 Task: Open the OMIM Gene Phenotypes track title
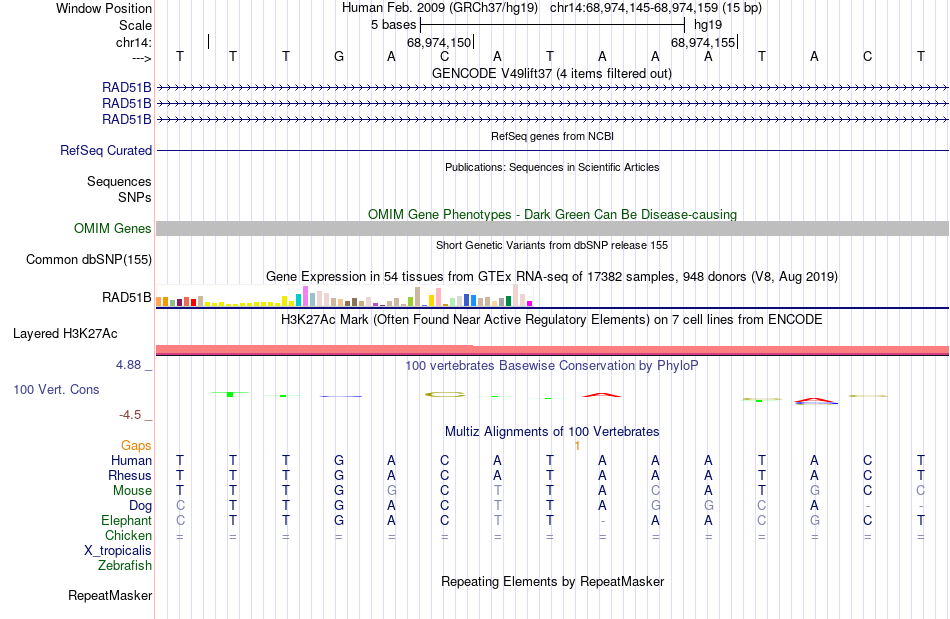pos(552,214)
